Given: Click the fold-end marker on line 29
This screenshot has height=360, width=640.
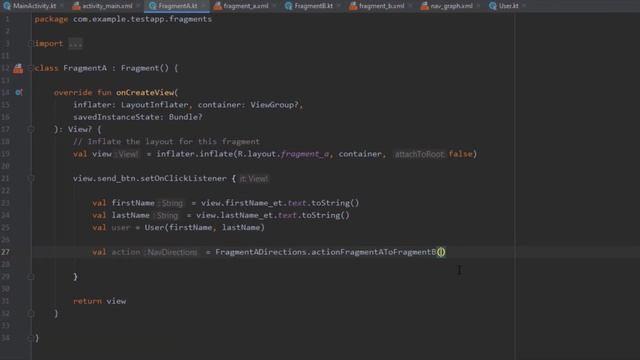Looking at the screenshot, I should (x=31, y=277).
